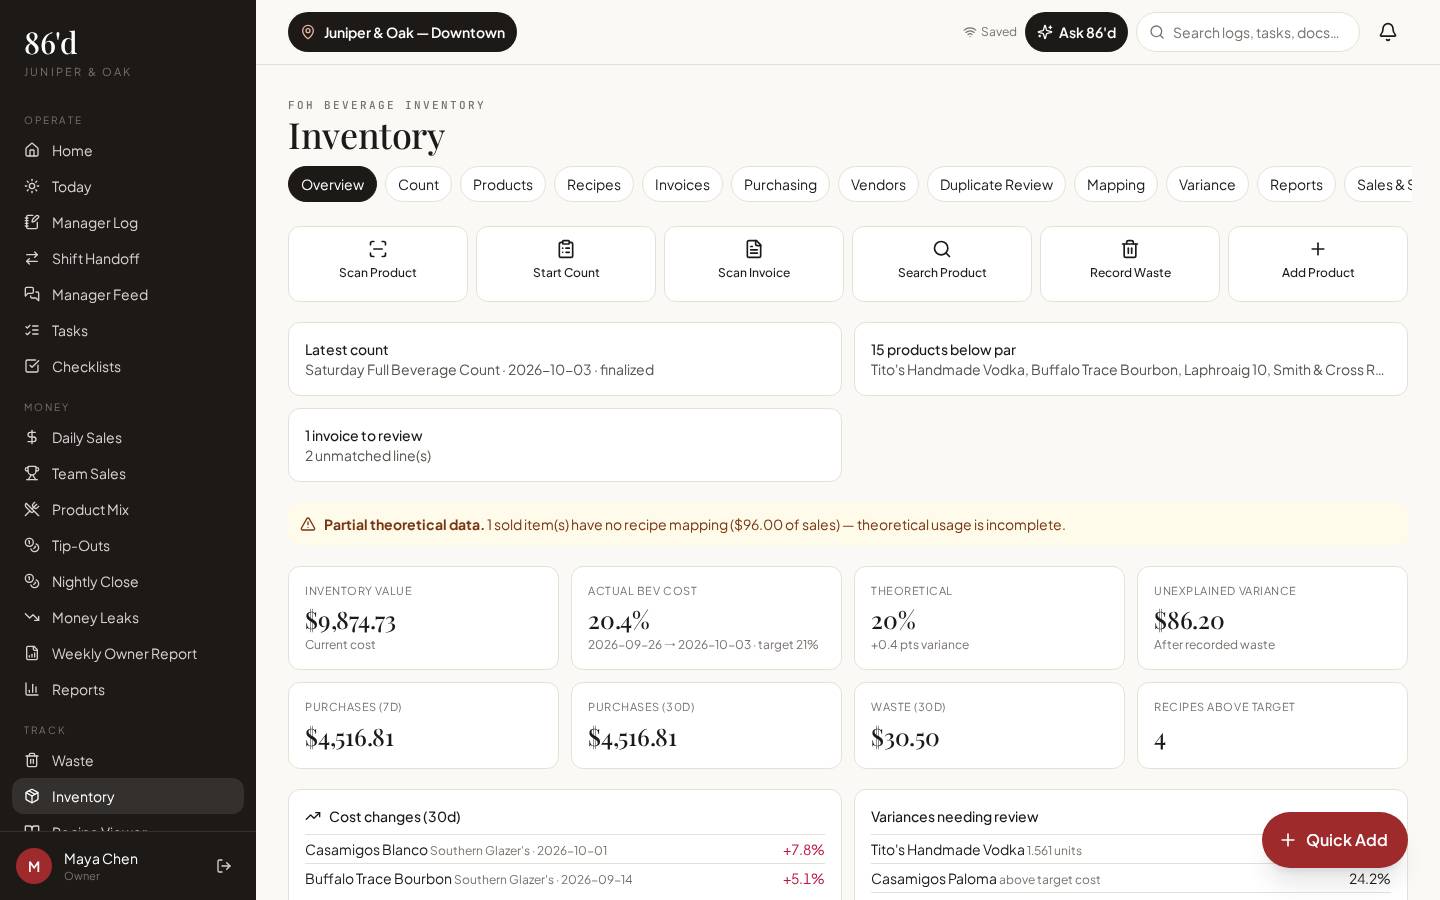Screen dimensions: 1440x900
Task: Open Team Sales trophy item
Action: (128, 473)
